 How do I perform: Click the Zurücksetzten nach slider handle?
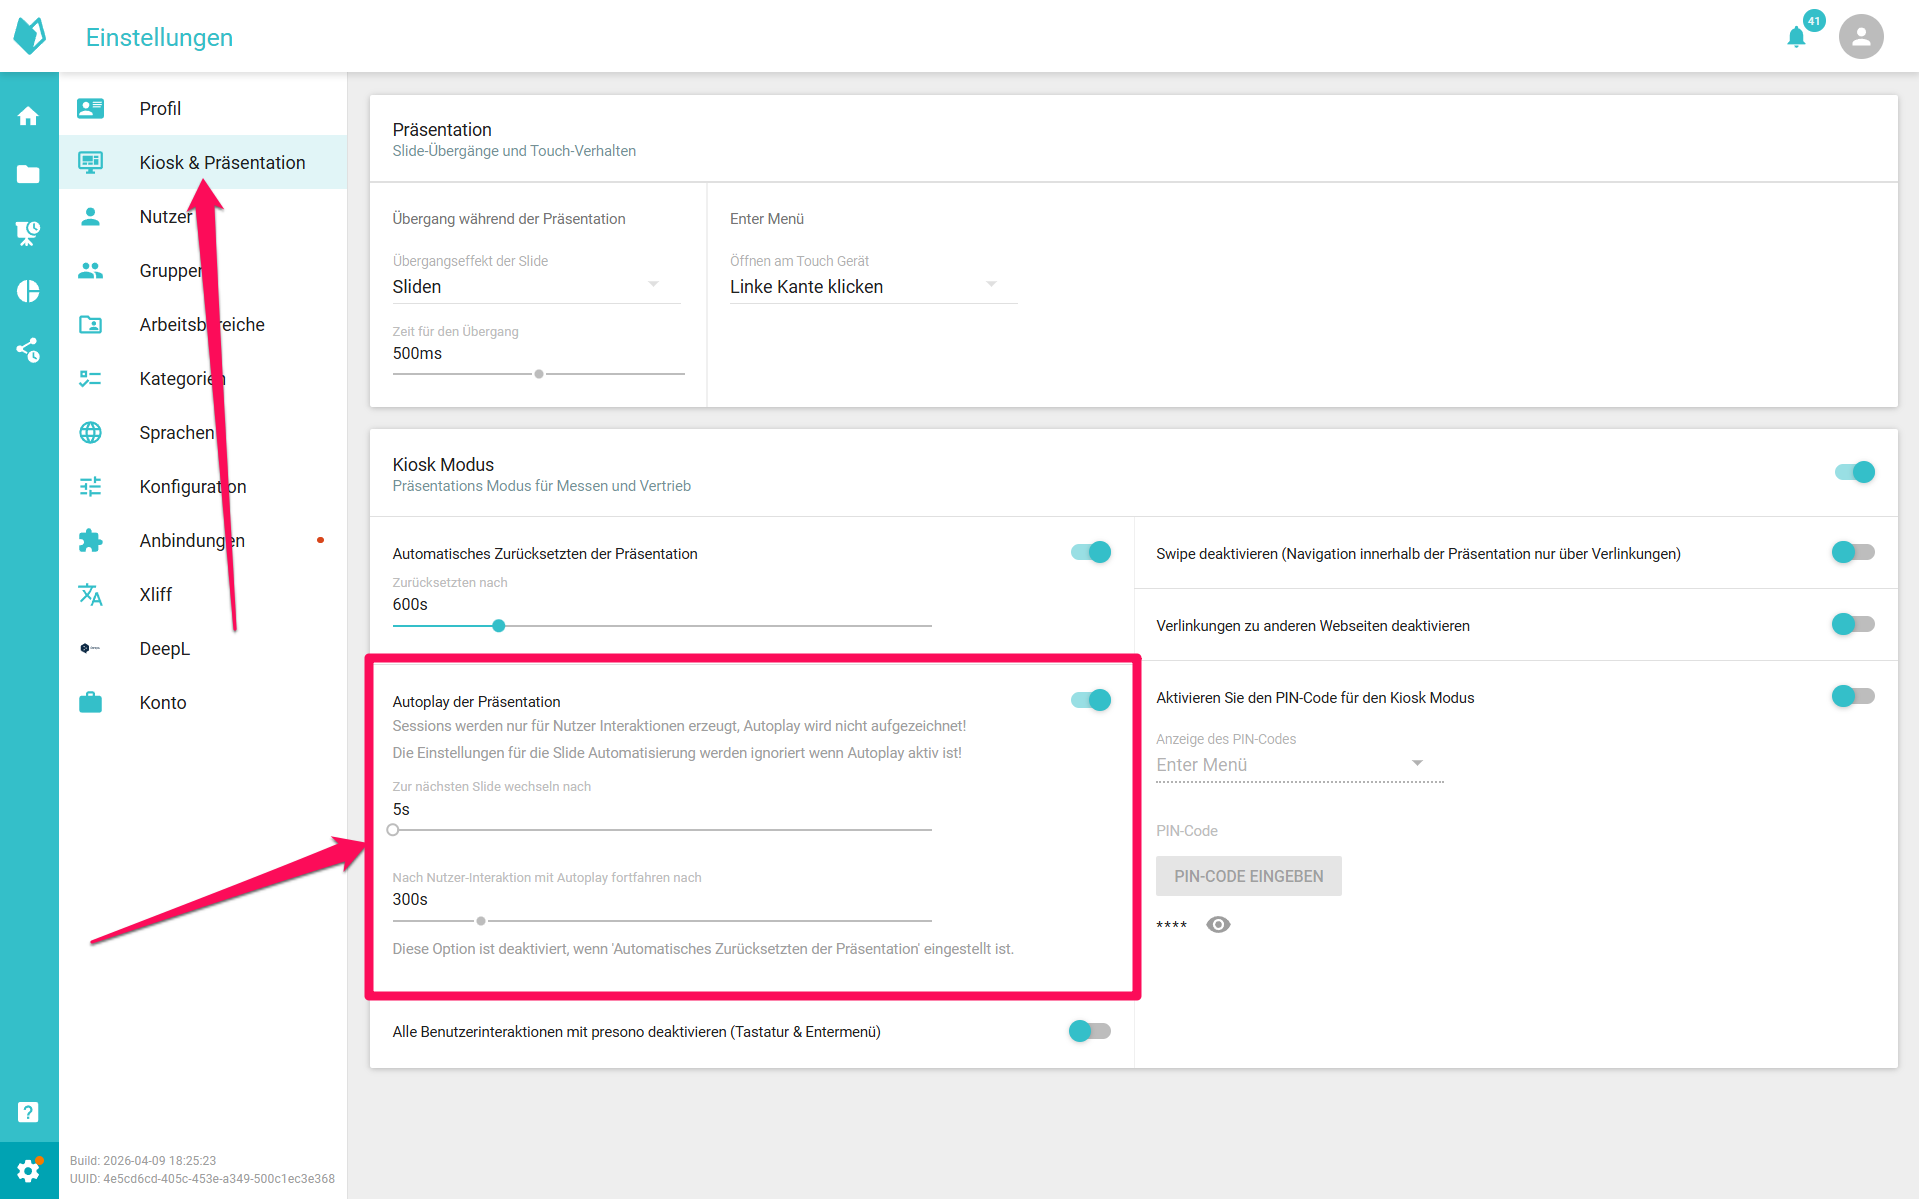click(x=499, y=626)
